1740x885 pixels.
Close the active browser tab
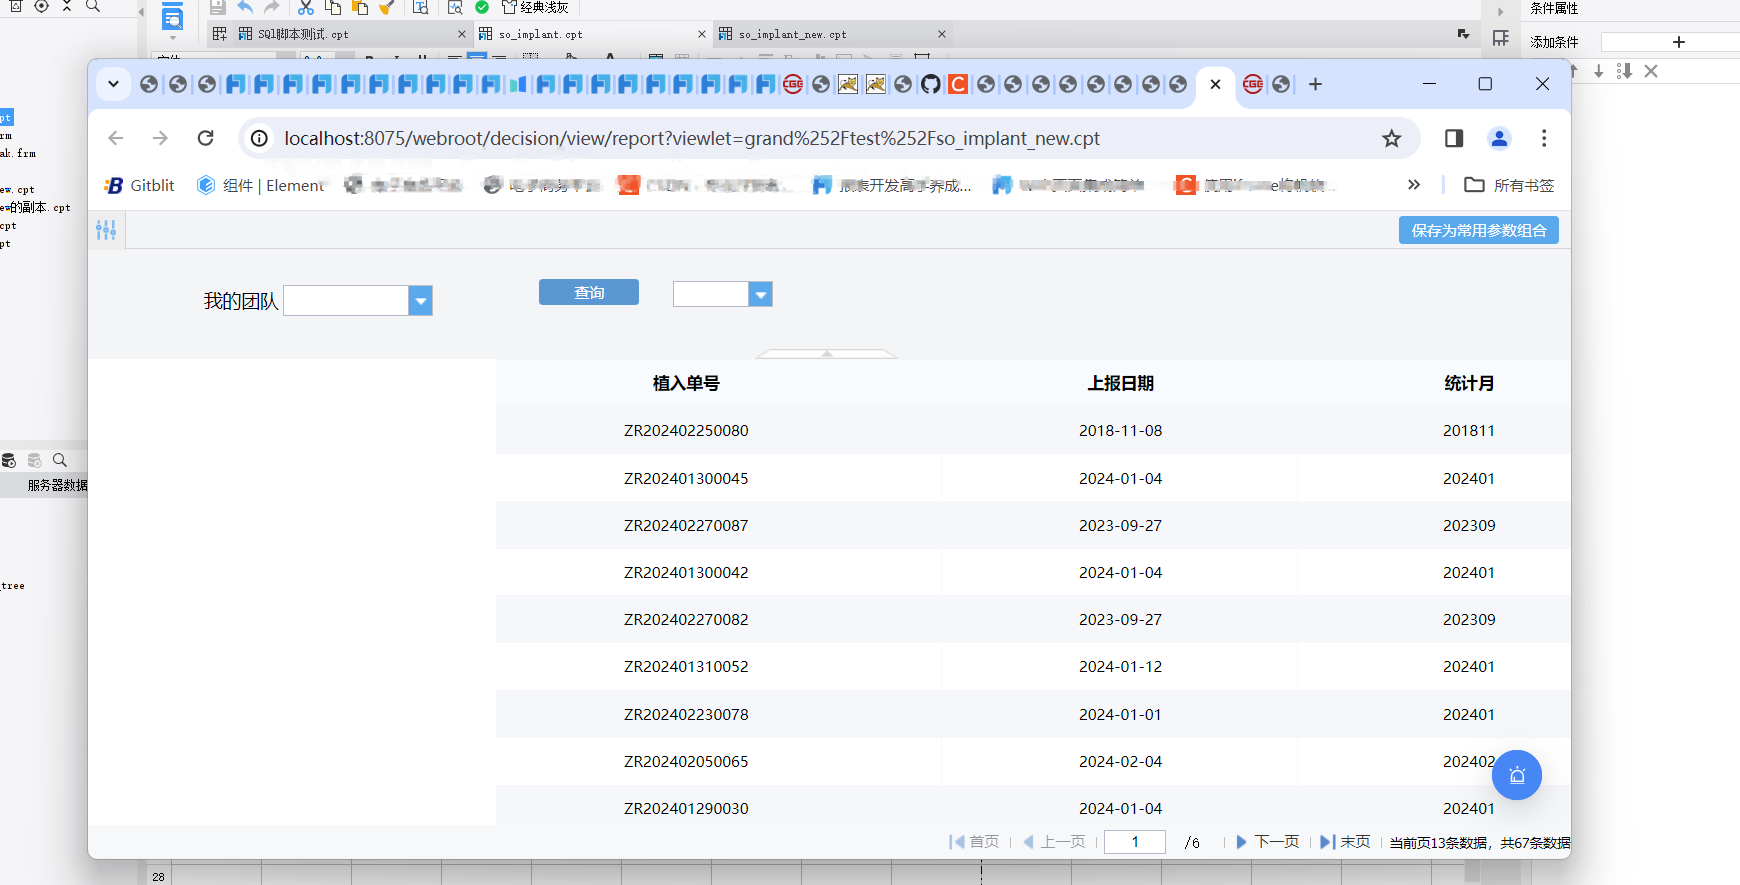pos(1215,84)
